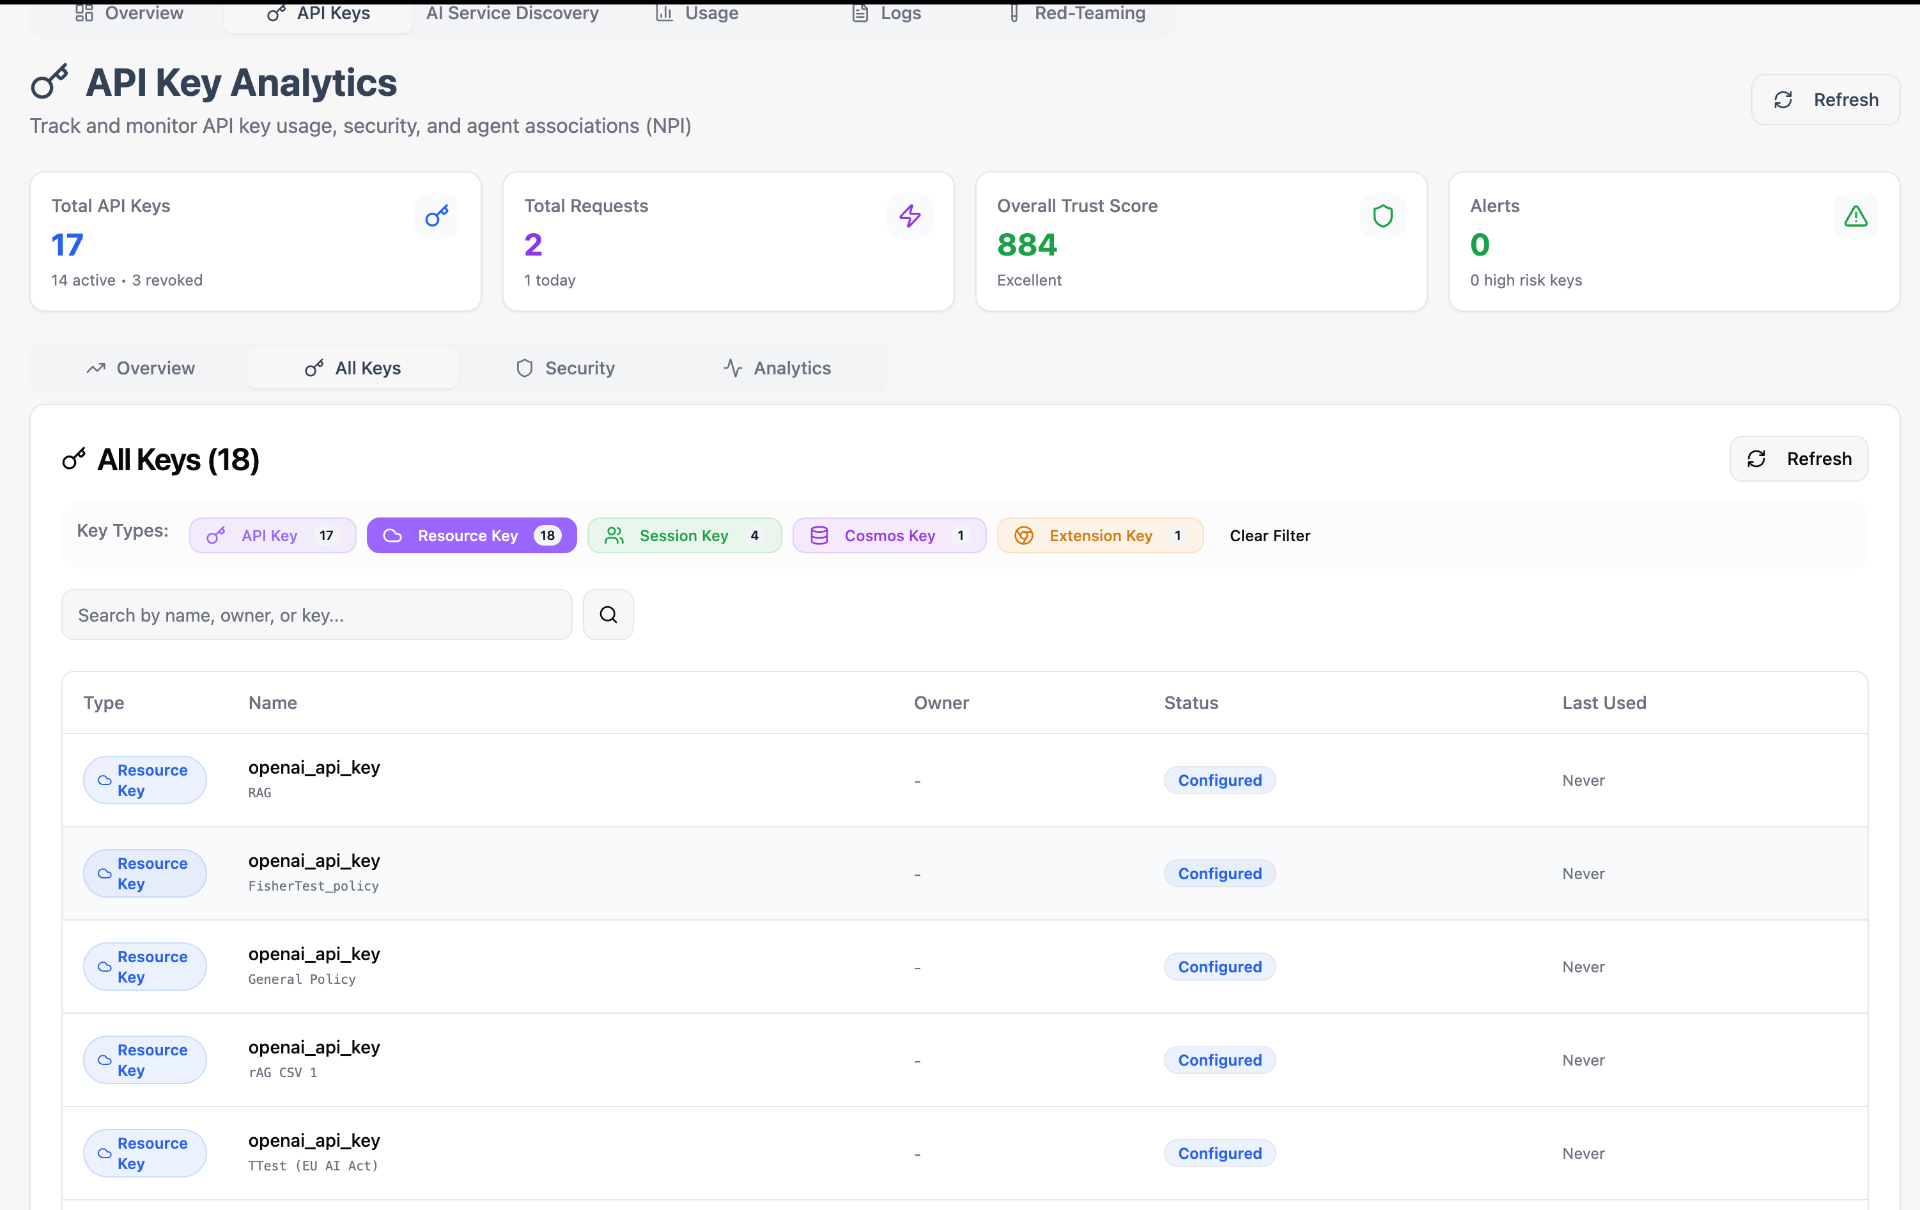The height and width of the screenshot is (1210, 1920).
Task: Click the shield icon in Overall Trust Score card
Action: tap(1383, 216)
